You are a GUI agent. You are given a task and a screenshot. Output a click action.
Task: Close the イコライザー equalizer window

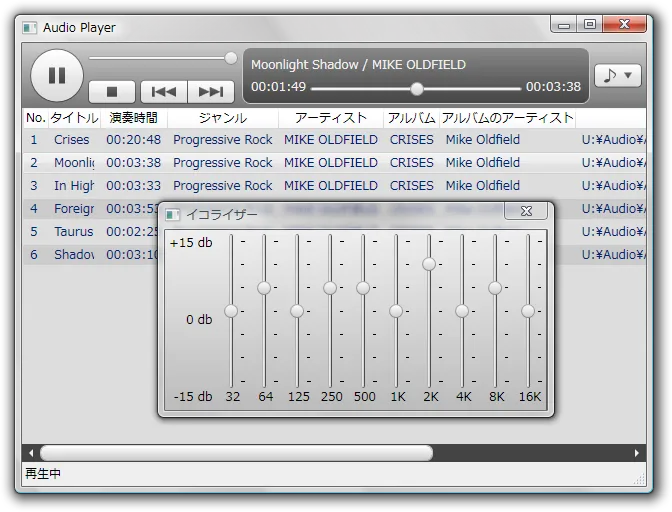pos(525,211)
